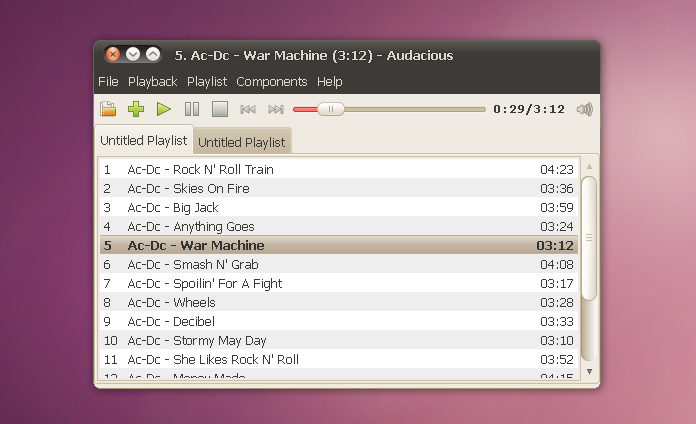696x424 pixels.
Task: Select track Ac-Dc - Skies On Fire
Action: pyautogui.click(x=339, y=188)
